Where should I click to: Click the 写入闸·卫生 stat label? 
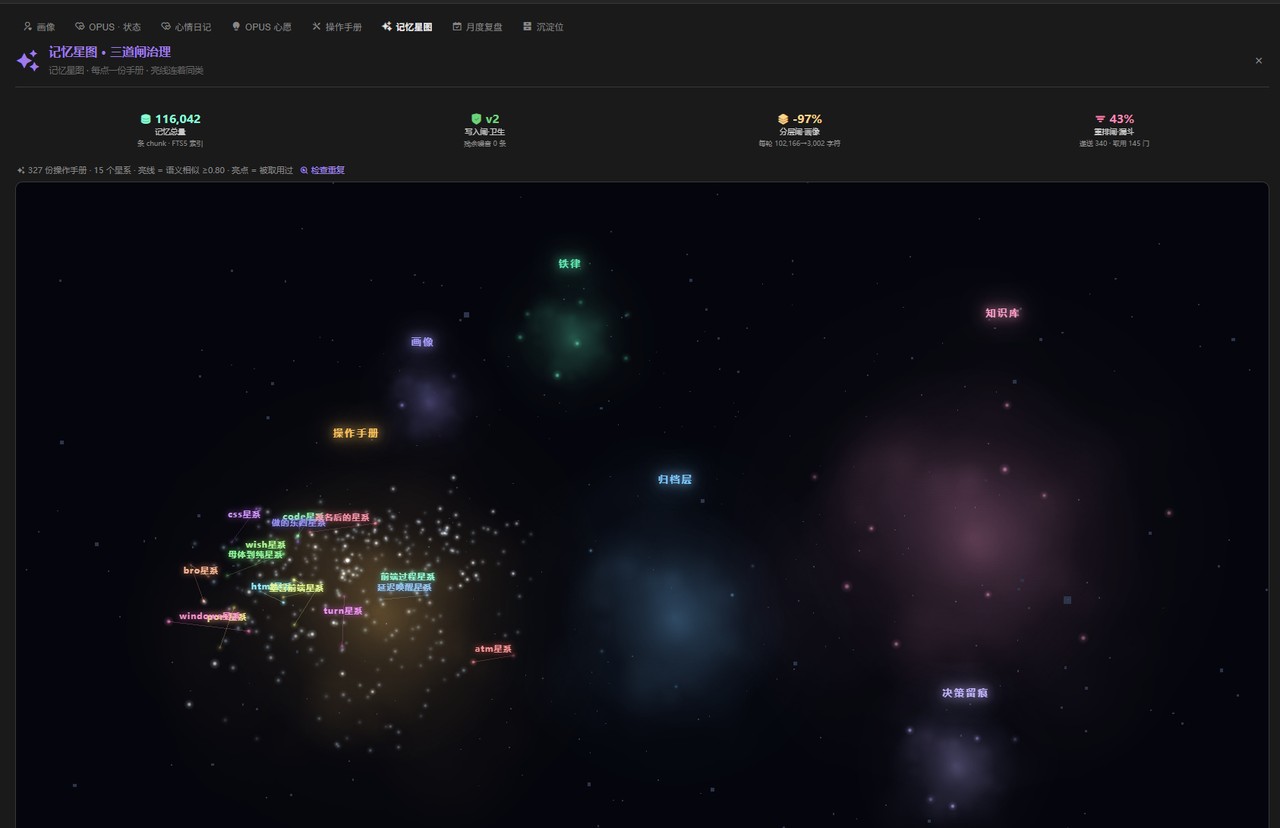coord(485,132)
